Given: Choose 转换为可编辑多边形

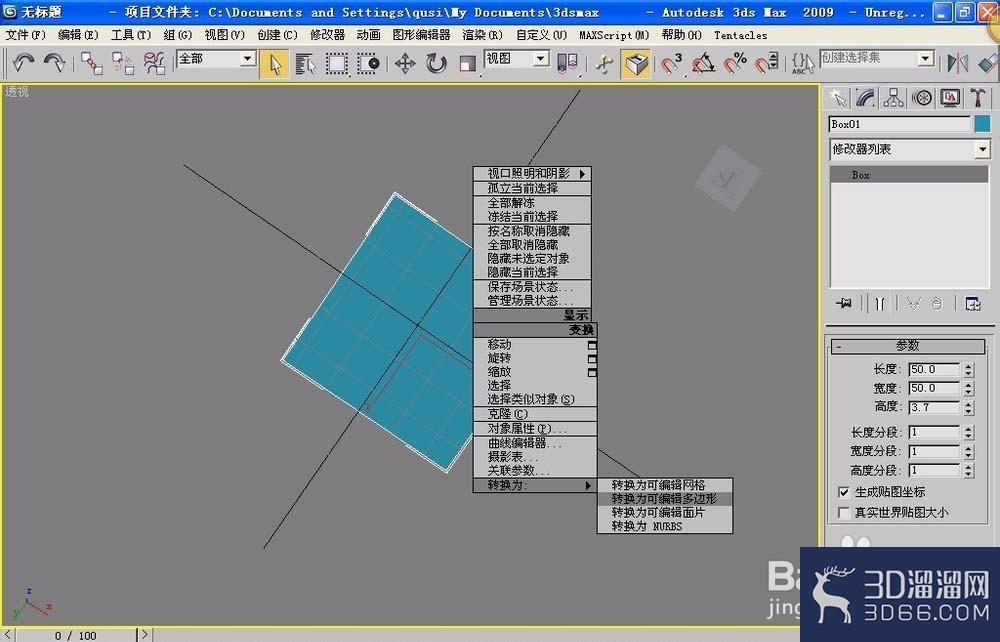Looking at the screenshot, I should tap(665, 499).
